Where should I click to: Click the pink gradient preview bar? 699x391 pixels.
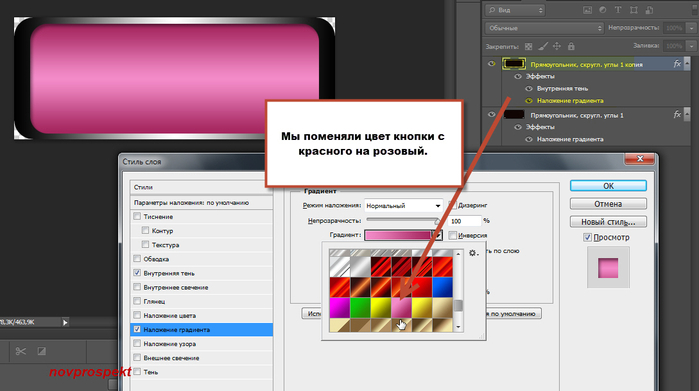(398, 235)
